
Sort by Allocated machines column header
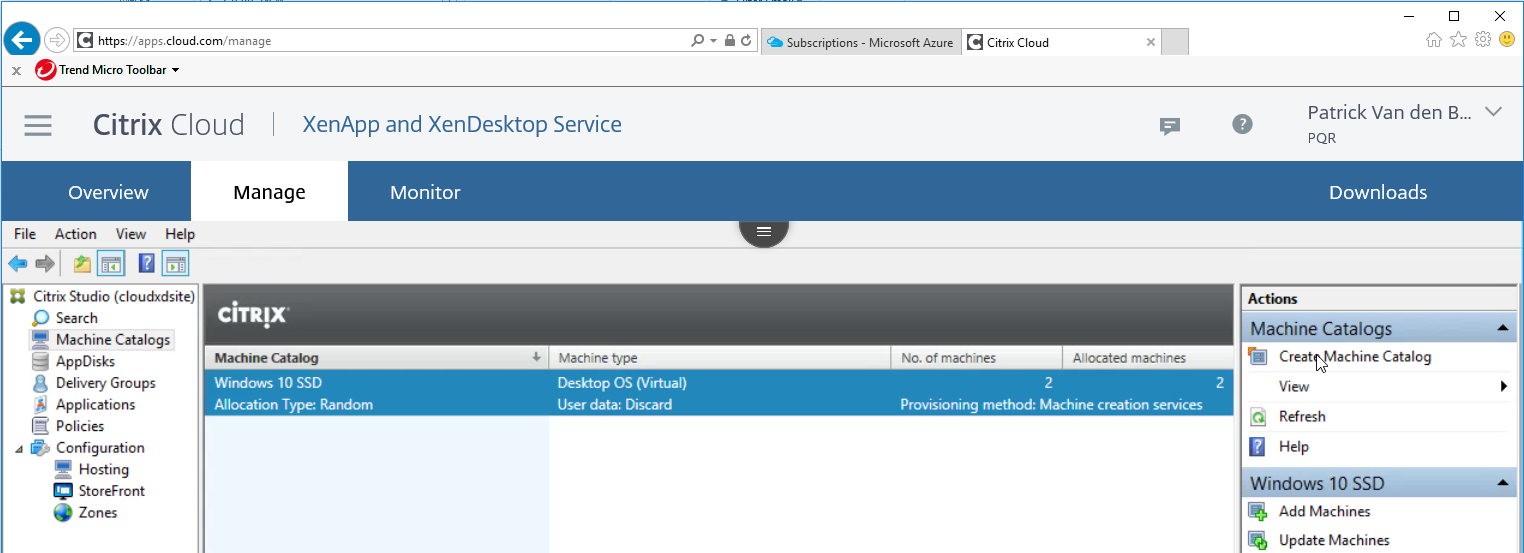click(1148, 358)
